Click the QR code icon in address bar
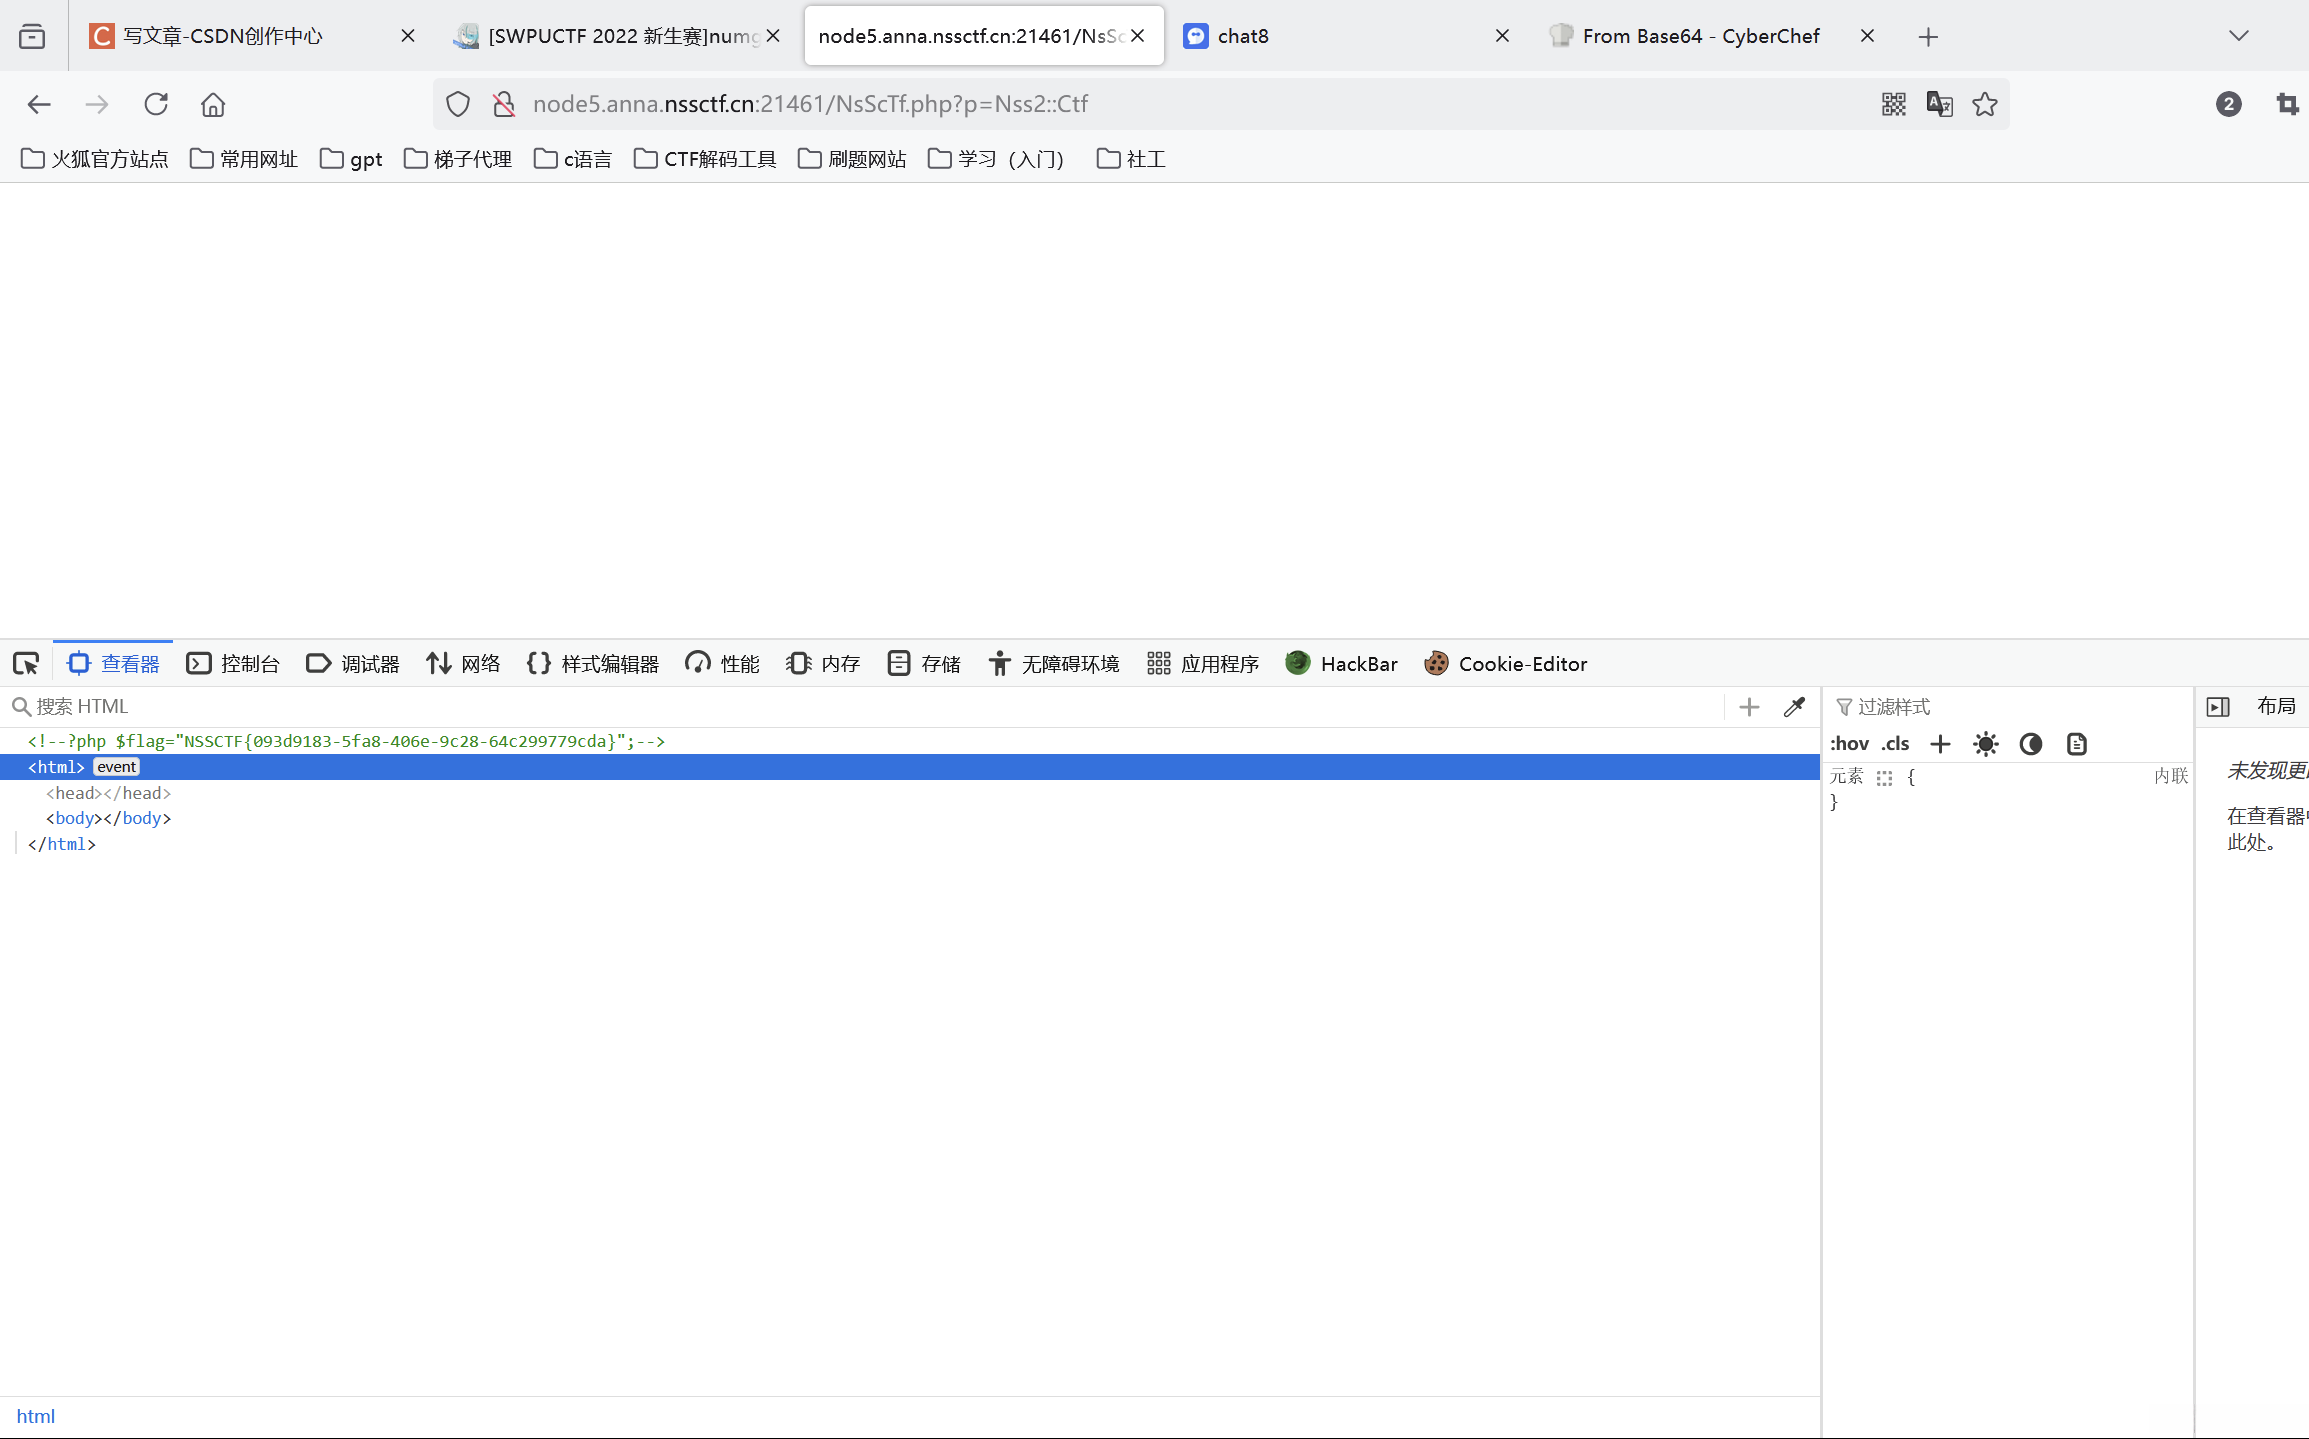Screen dimensions: 2309x1439 [1893, 104]
